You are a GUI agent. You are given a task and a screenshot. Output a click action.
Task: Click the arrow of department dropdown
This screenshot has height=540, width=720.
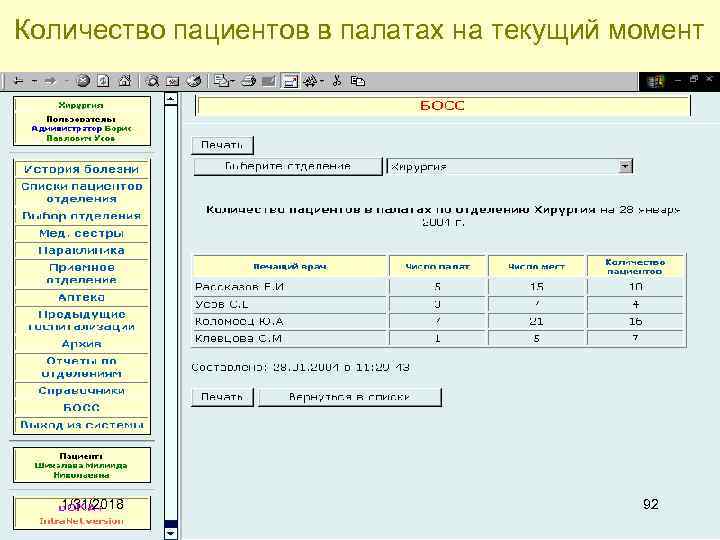pos(625,166)
